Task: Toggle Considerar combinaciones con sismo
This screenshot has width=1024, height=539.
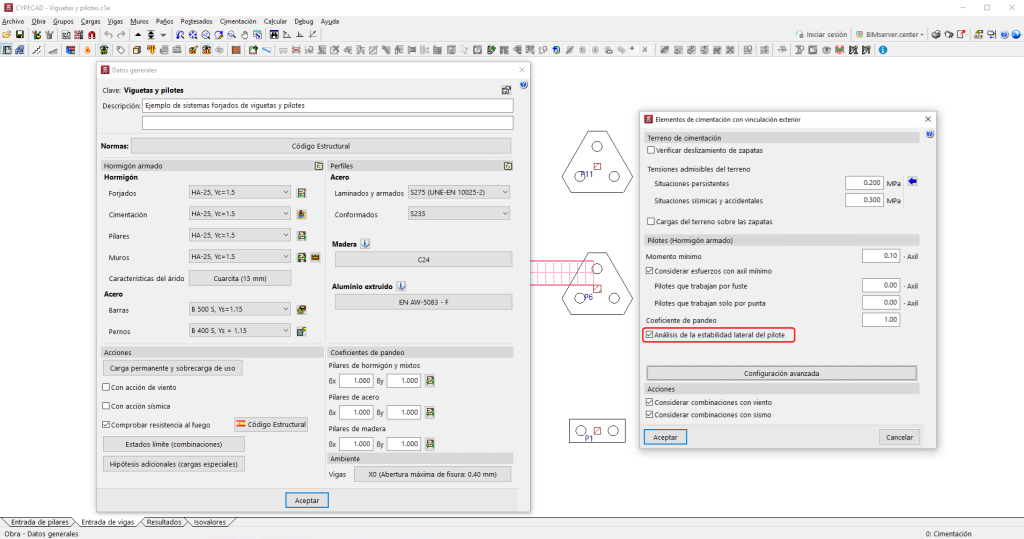Action: click(649, 415)
